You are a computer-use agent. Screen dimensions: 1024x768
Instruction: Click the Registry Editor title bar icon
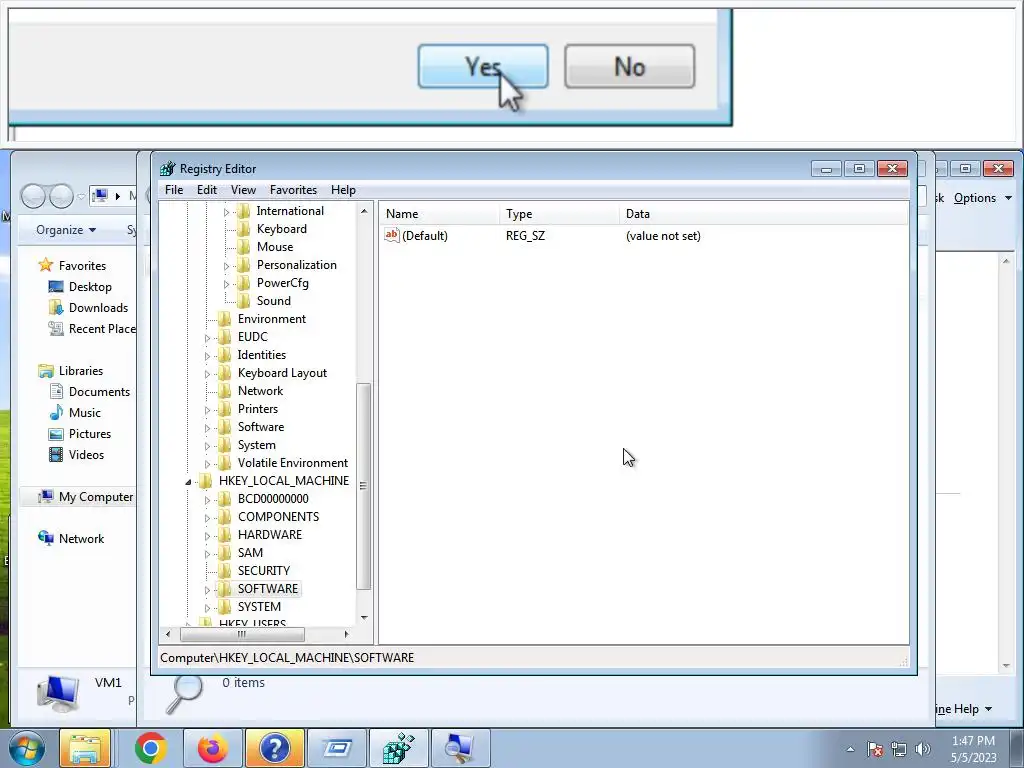pyautogui.click(x=168, y=168)
